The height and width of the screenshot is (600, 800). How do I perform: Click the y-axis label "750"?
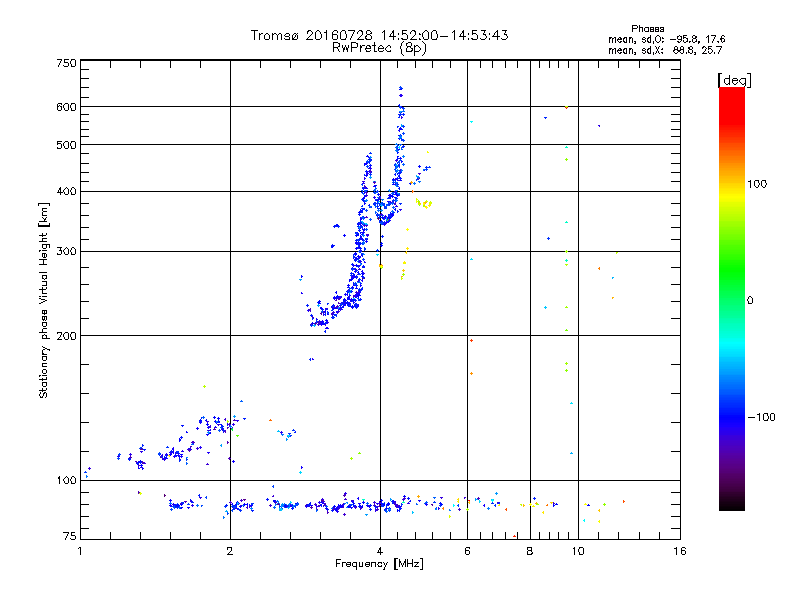pyautogui.click(x=66, y=63)
